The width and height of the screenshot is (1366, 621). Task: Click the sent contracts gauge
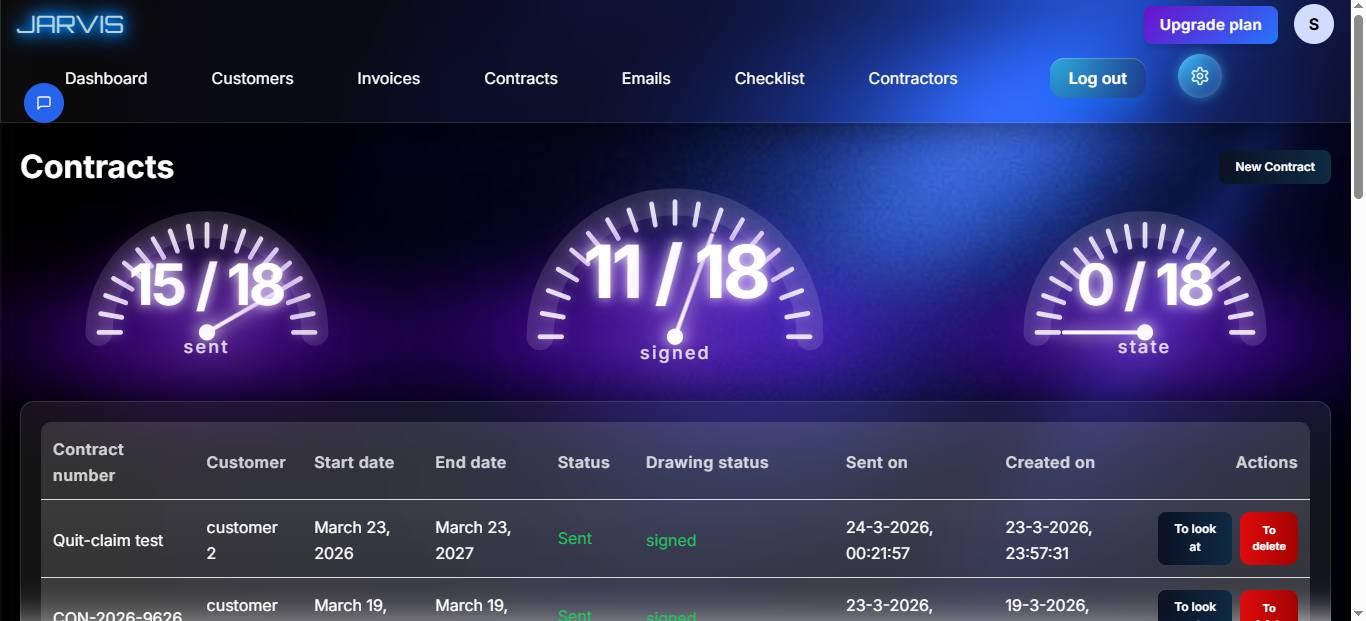point(207,285)
